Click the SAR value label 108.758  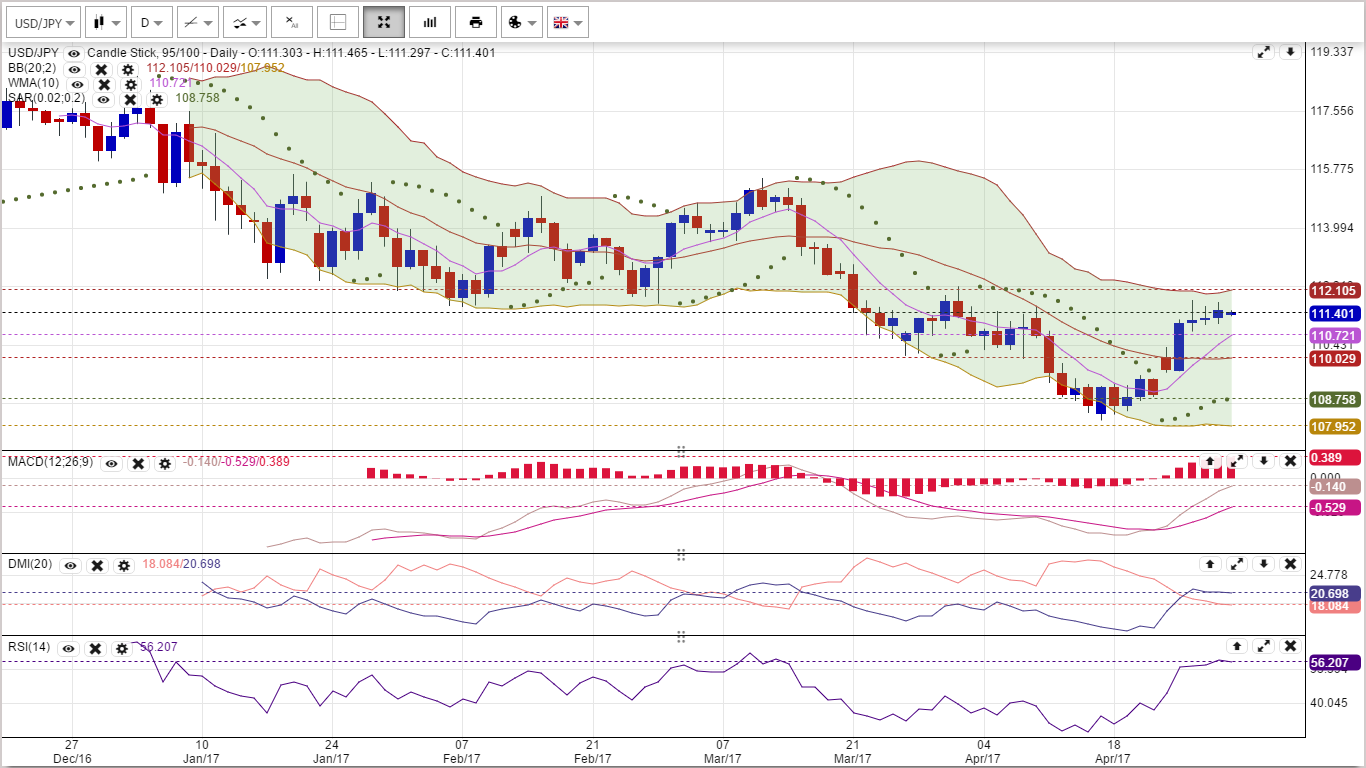tap(1335, 399)
